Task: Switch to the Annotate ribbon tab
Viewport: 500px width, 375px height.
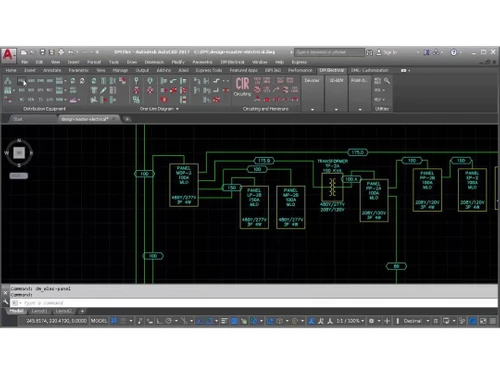Action: pos(52,70)
